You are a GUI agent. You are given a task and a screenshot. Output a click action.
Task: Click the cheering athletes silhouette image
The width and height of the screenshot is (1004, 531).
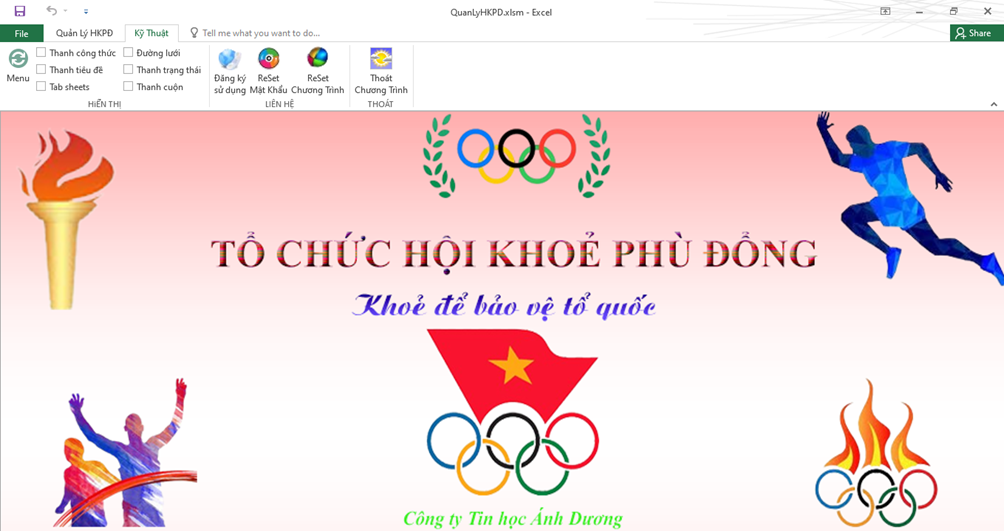click(125, 452)
